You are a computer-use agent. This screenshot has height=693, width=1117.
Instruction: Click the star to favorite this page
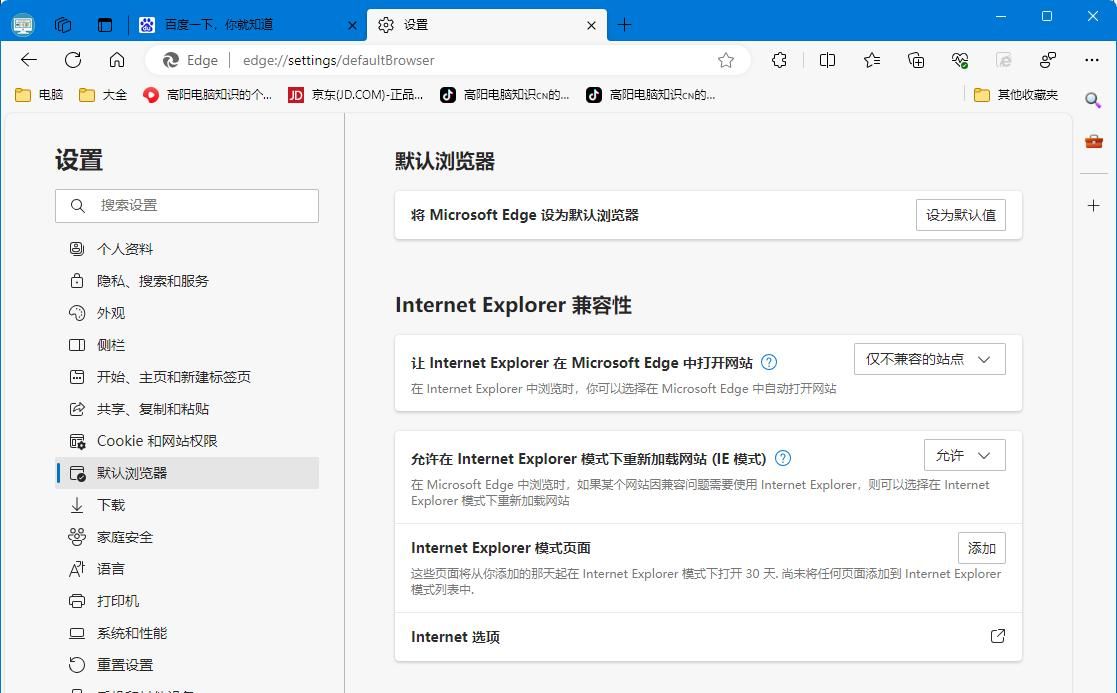point(726,60)
